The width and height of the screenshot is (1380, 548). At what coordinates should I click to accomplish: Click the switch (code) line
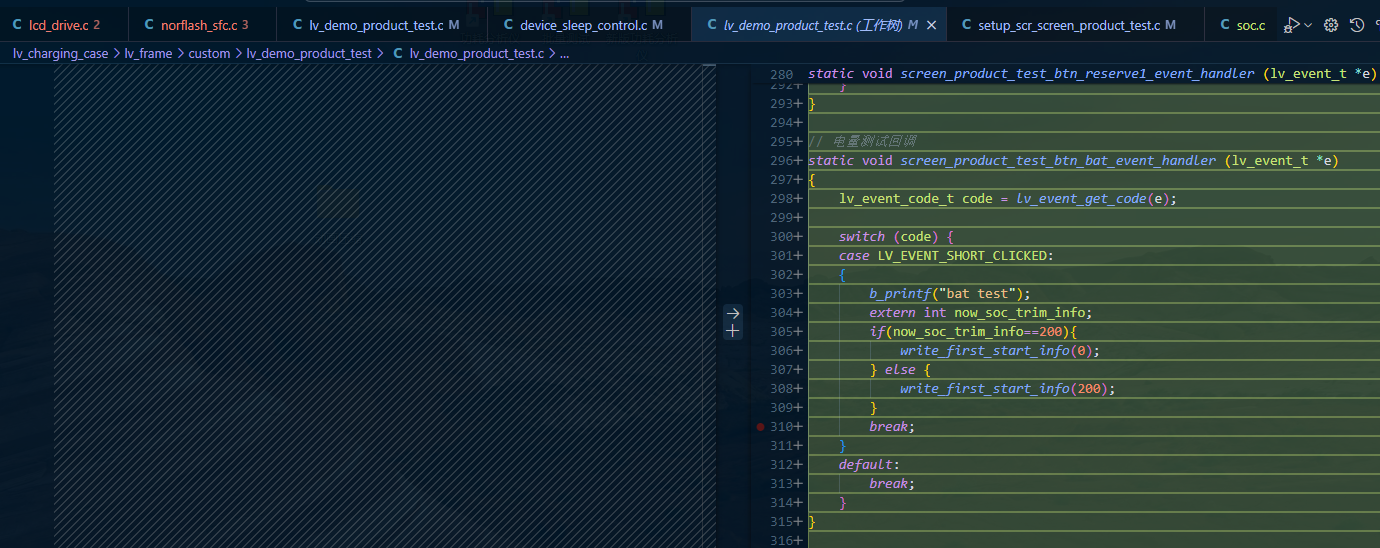(896, 237)
